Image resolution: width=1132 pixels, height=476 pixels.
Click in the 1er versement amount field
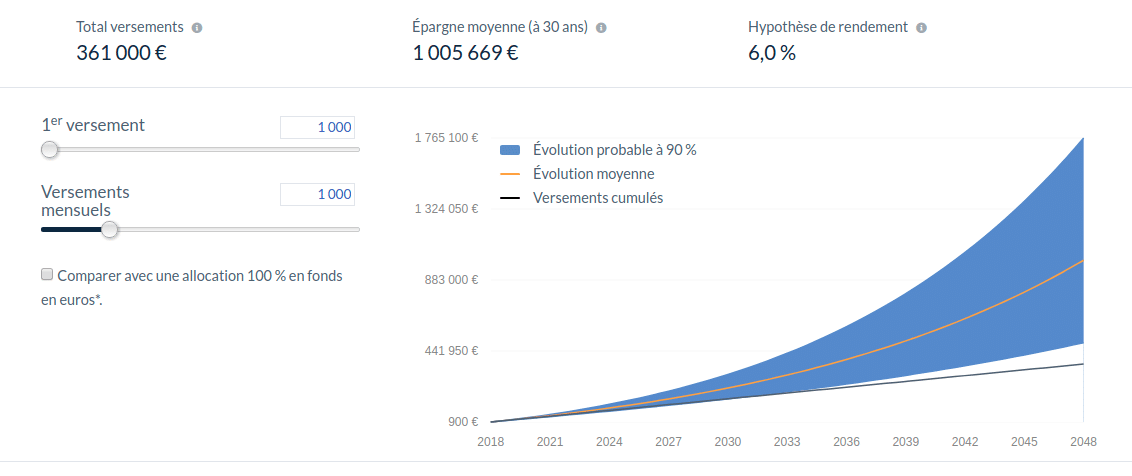pos(318,127)
